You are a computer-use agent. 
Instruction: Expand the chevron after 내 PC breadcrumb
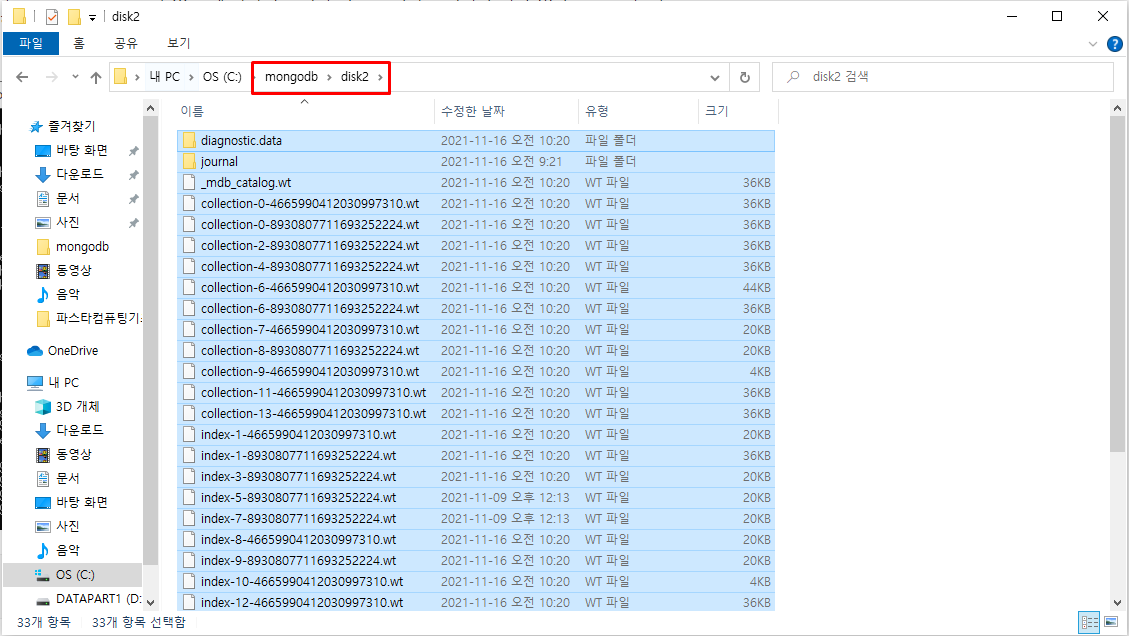tap(192, 77)
